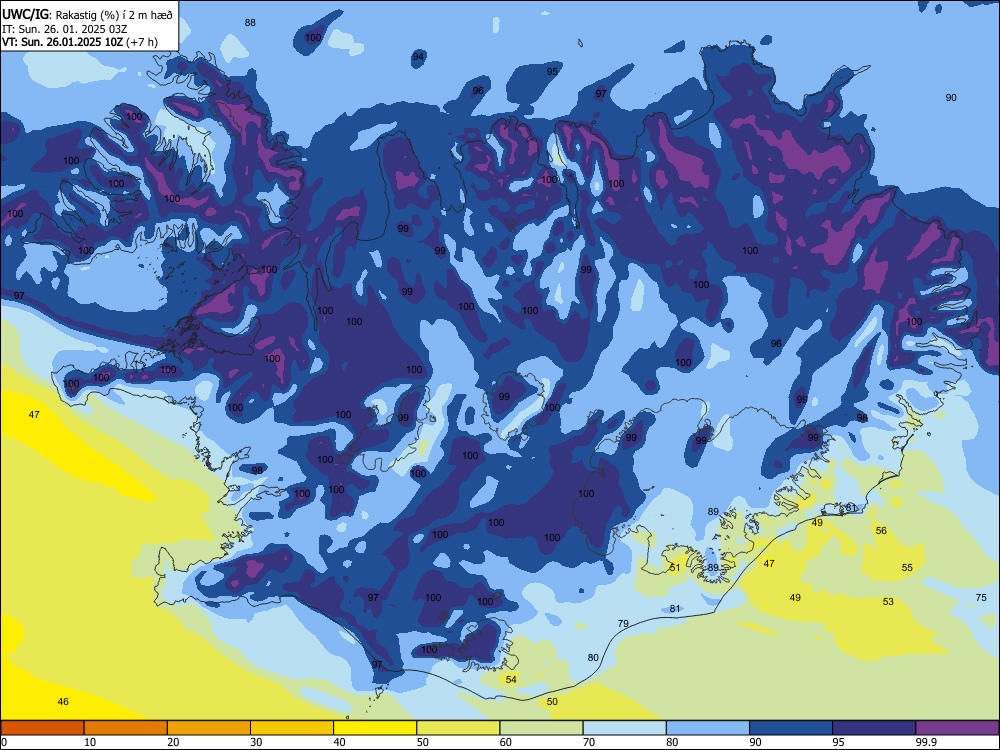The height and width of the screenshot is (750, 1000).
Task: Click the pale yellow 50–60 legend swatch
Action: pos(458,728)
